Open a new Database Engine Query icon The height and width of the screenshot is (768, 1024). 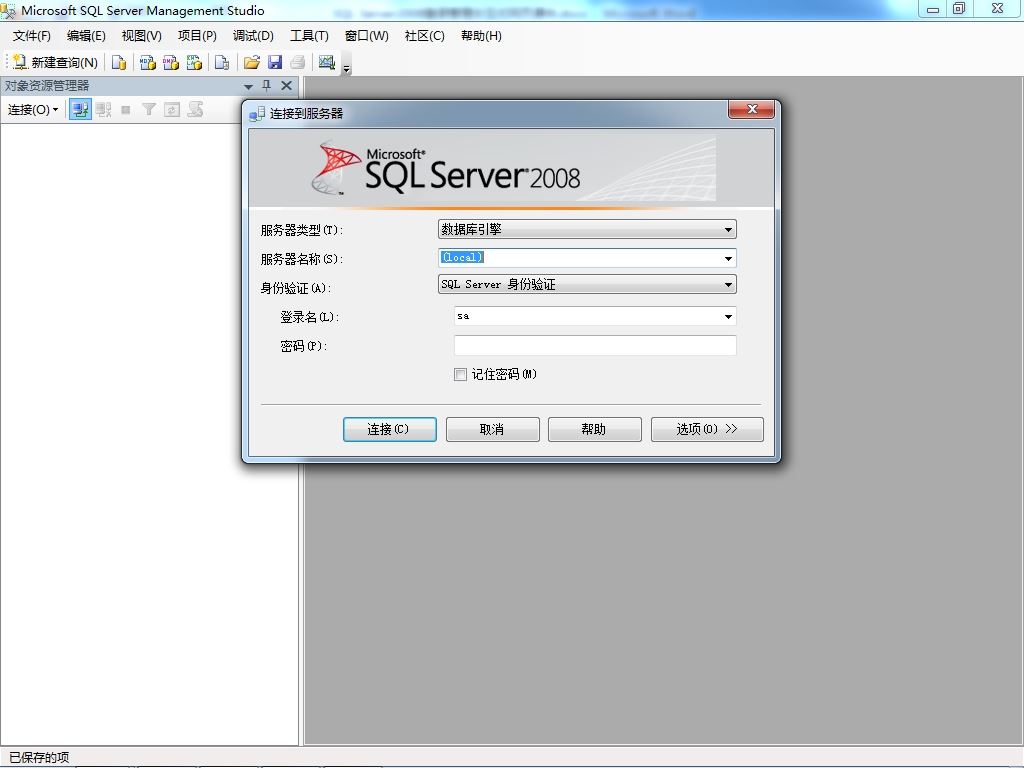coord(119,62)
